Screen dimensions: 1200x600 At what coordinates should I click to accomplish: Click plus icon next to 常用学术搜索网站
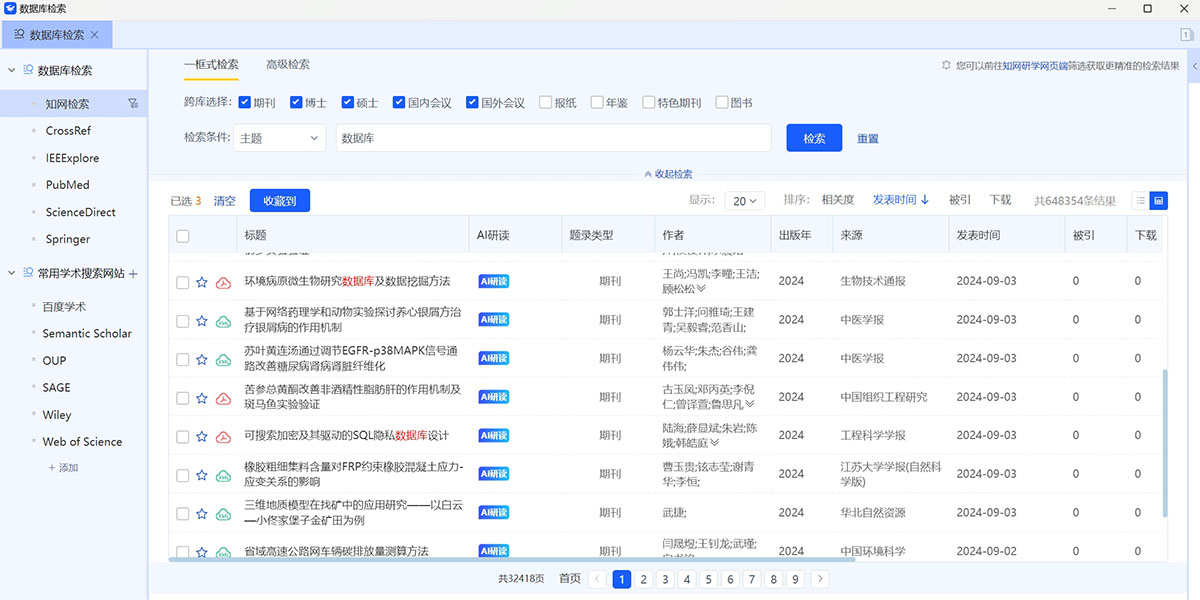pos(134,273)
